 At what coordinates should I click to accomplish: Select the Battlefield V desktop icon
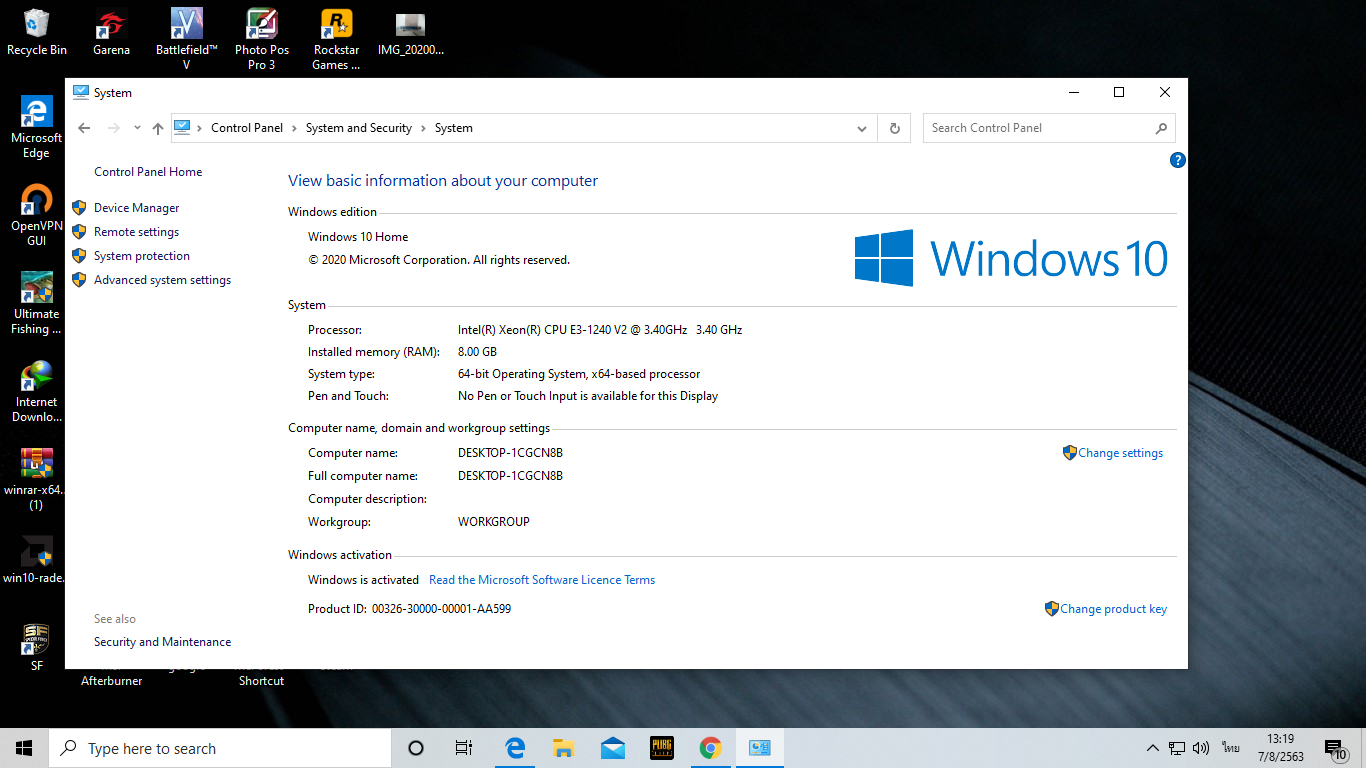[x=187, y=39]
